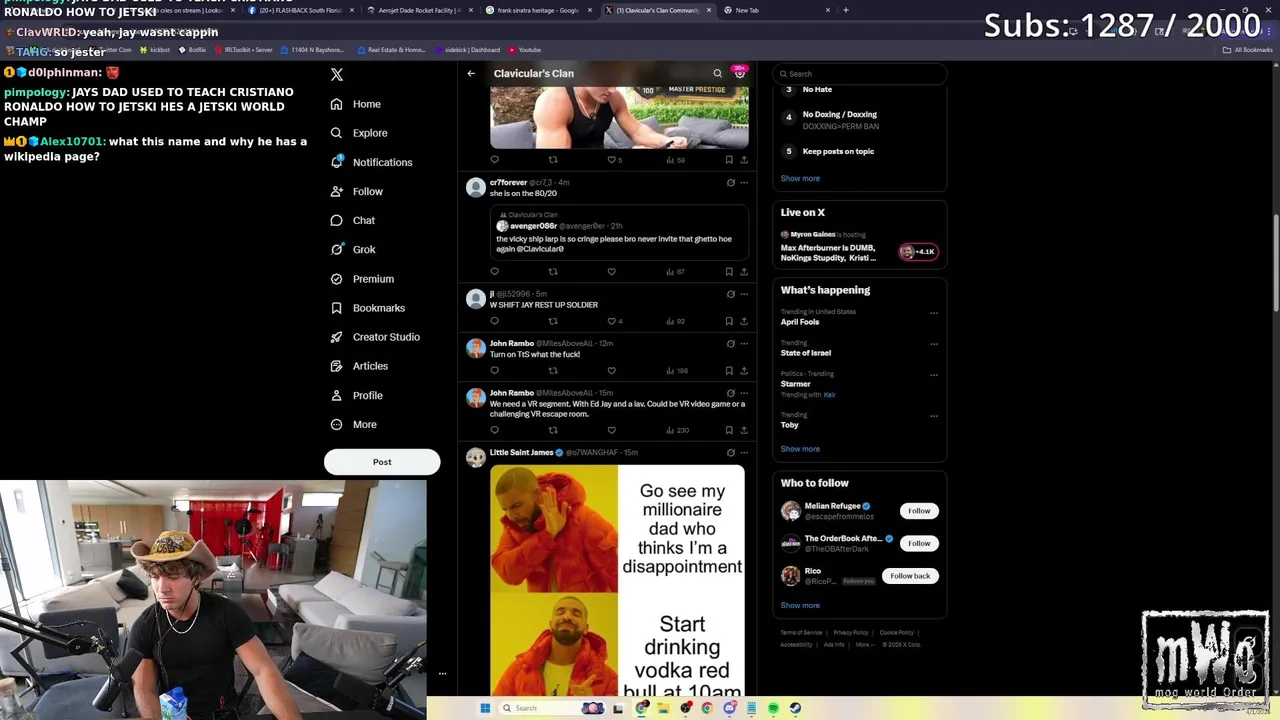This screenshot has width=1280, height=720.
Task: Open the 'Real Estate & Home' bookmark
Action: (x=390, y=49)
